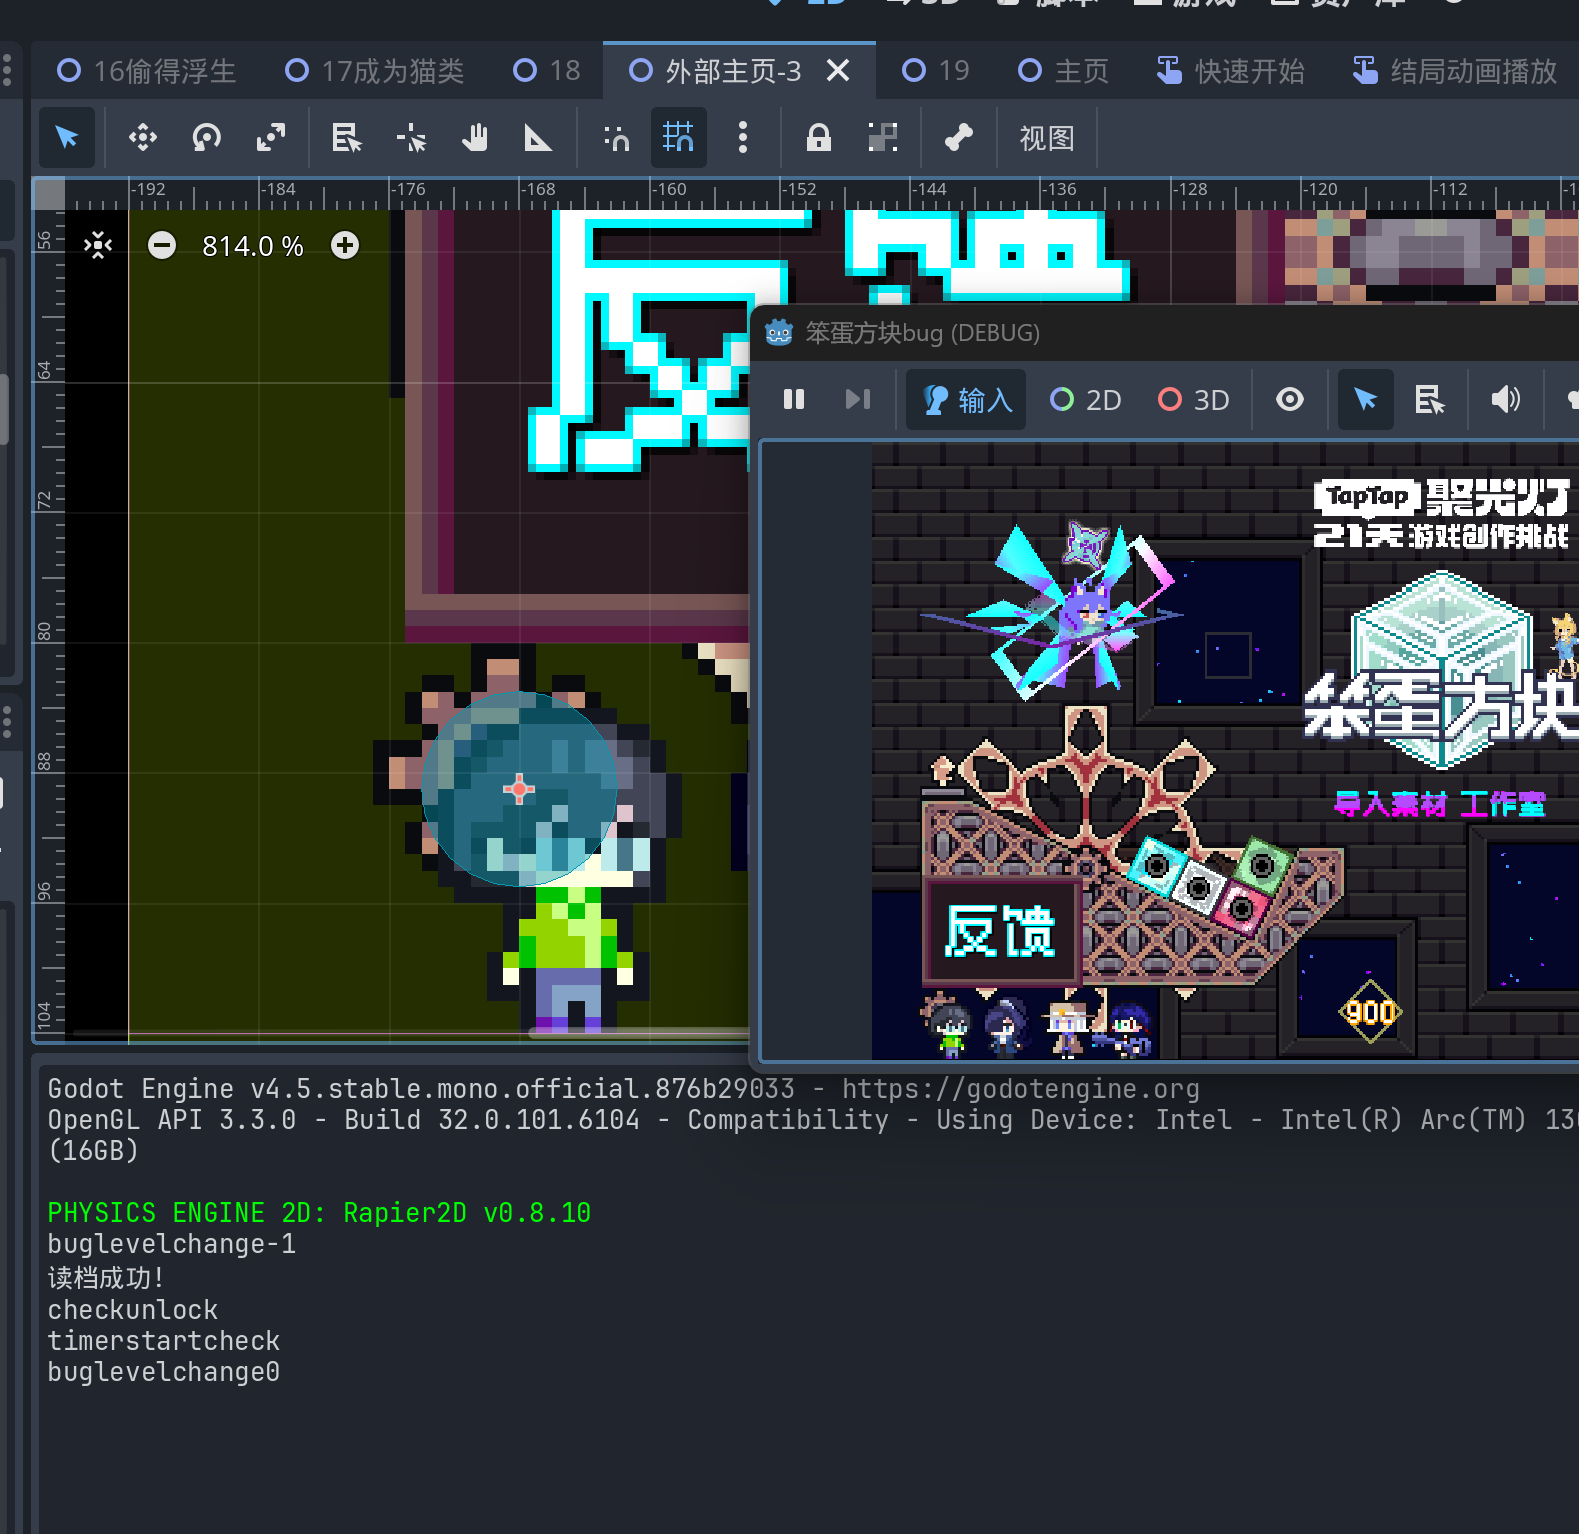Advance one frame in the debug window
Viewport: 1579px width, 1534px height.
pyautogui.click(x=858, y=400)
